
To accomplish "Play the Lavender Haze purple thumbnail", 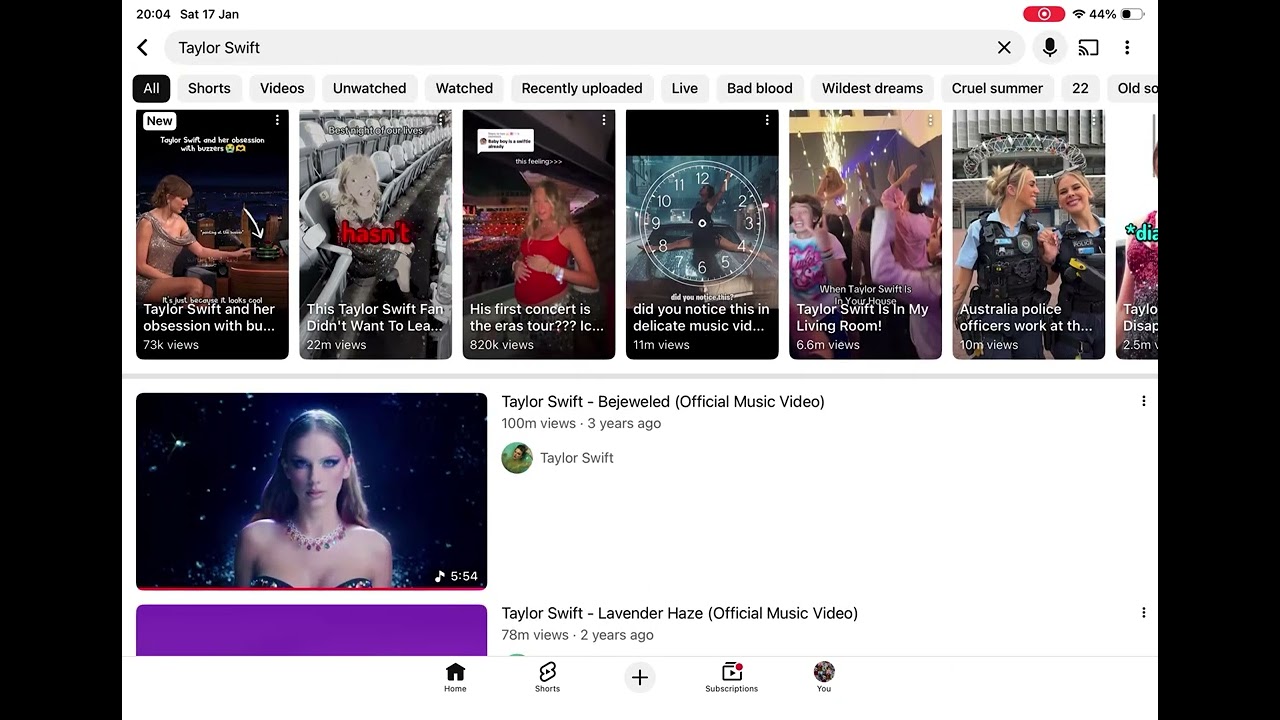I will click(x=311, y=630).
